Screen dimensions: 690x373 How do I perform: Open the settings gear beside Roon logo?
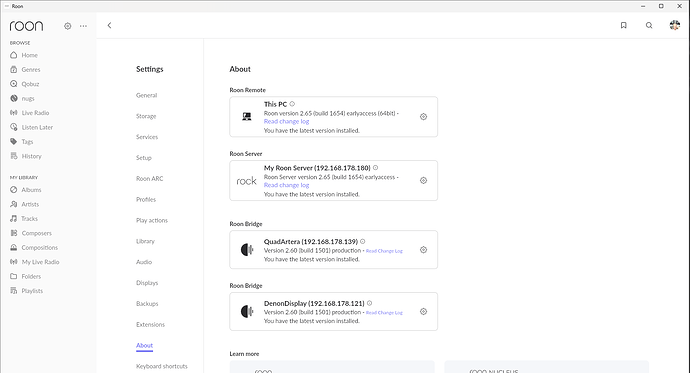tap(67, 26)
